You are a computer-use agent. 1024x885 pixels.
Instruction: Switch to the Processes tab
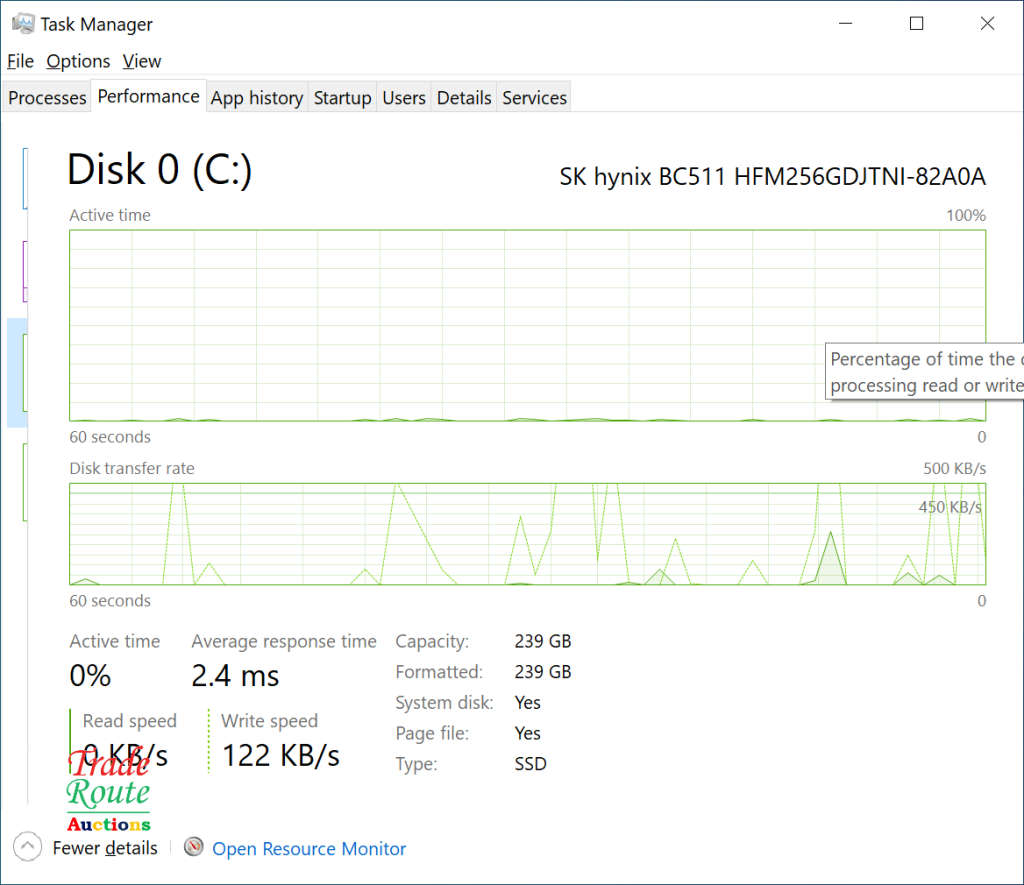coord(46,97)
